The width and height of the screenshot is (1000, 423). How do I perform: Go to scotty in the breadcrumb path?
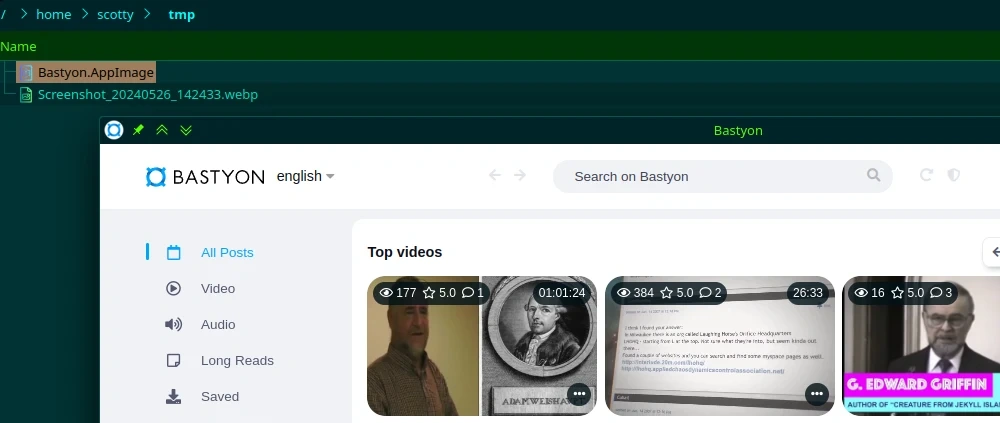click(x=115, y=15)
